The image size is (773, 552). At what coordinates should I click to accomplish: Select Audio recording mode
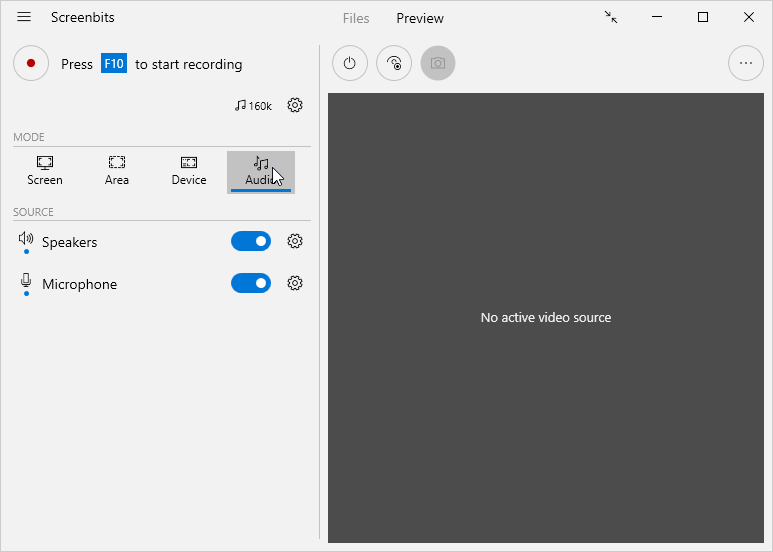click(x=261, y=172)
